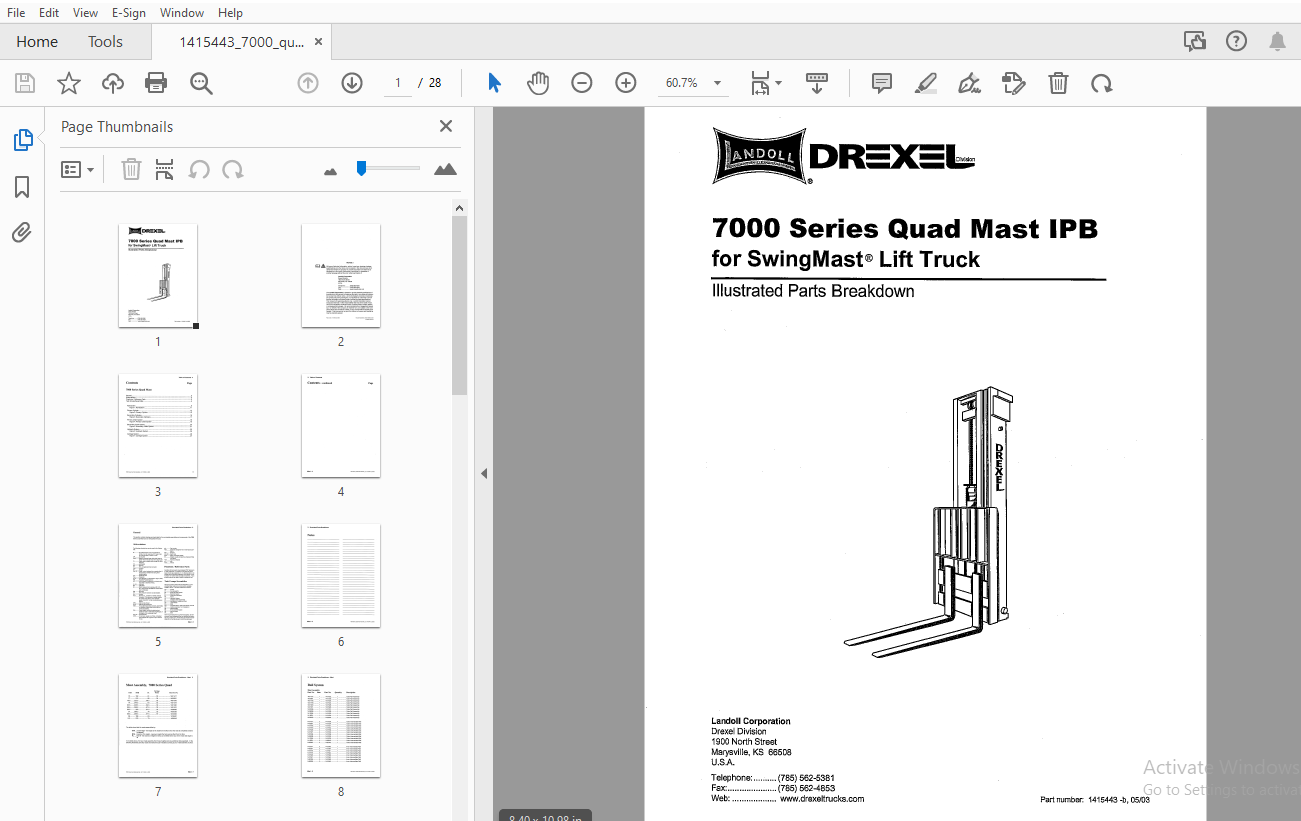Viewport: 1301px width, 821px height.
Task: Open the Help menu
Action: [x=230, y=13]
